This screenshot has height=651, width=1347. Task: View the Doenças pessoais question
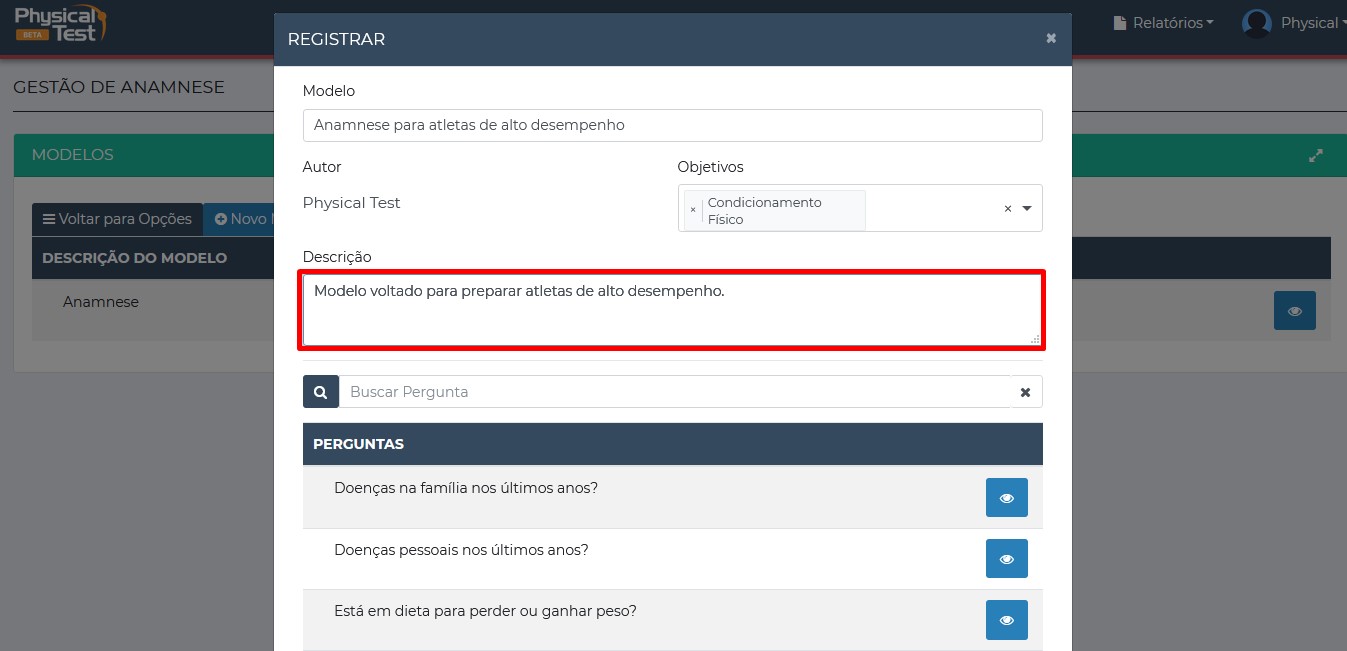1006,559
